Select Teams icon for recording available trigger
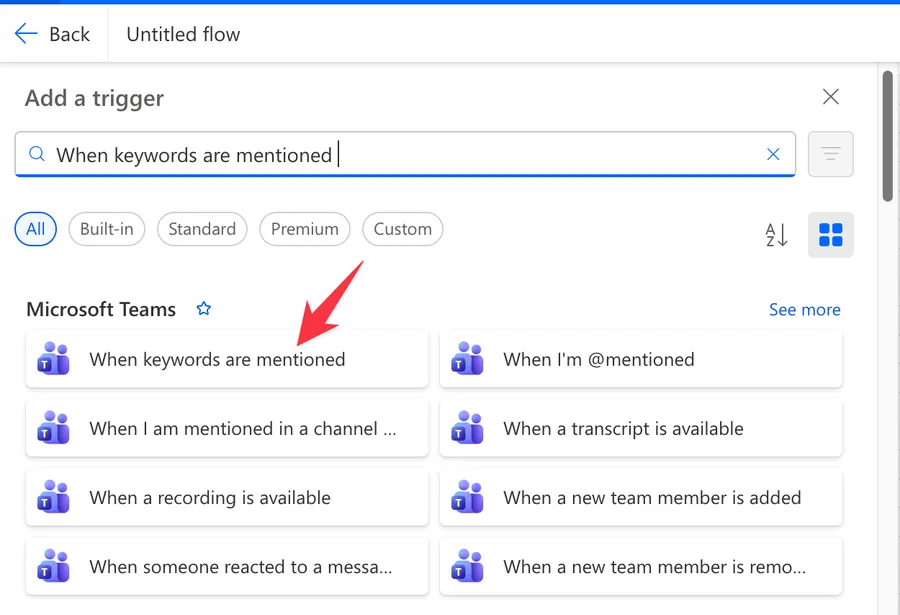Viewport: 900px width, 615px height. coord(53,497)
